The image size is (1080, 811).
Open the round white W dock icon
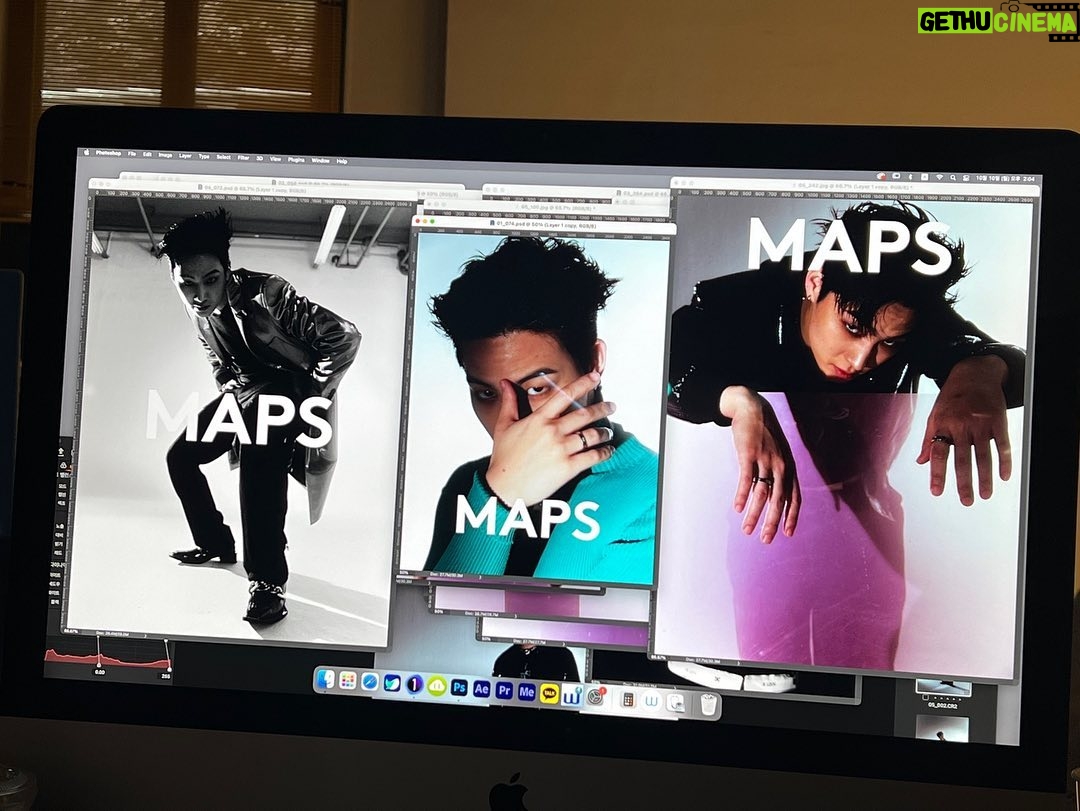[x=652, y=701]
